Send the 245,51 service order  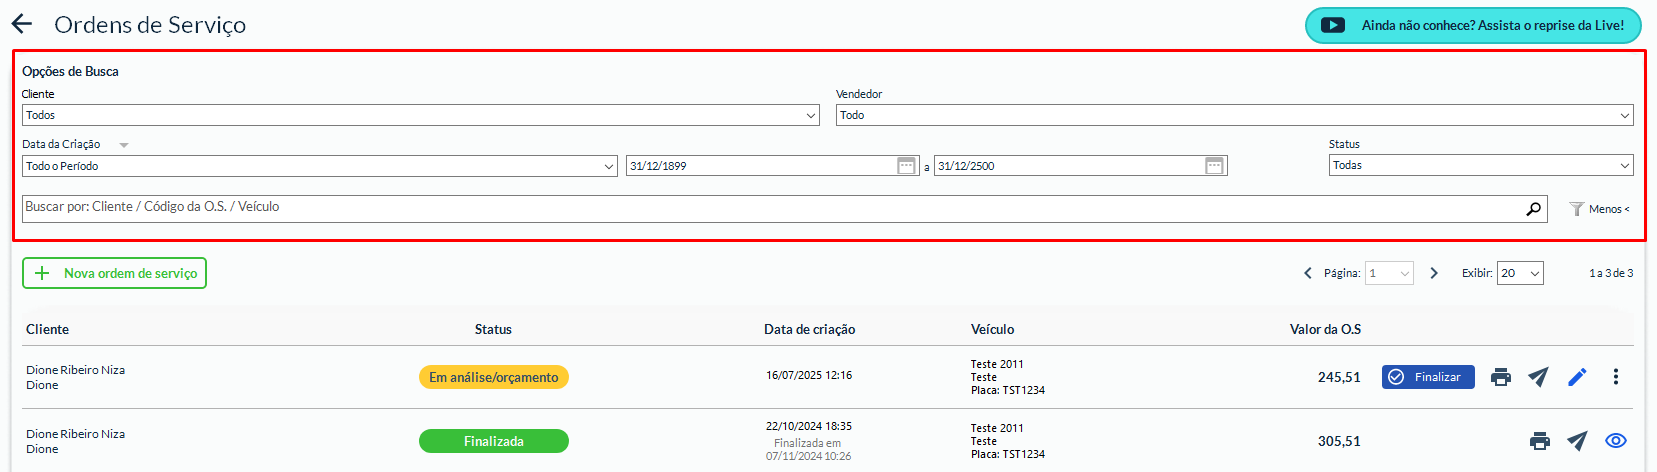(x=1538, y=377)
